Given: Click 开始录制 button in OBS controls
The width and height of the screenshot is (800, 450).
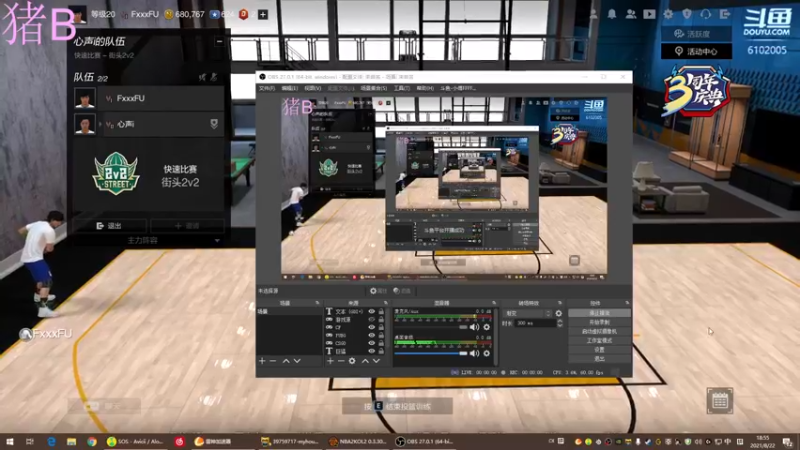Looking at the screenshot, I should point(599,322).
